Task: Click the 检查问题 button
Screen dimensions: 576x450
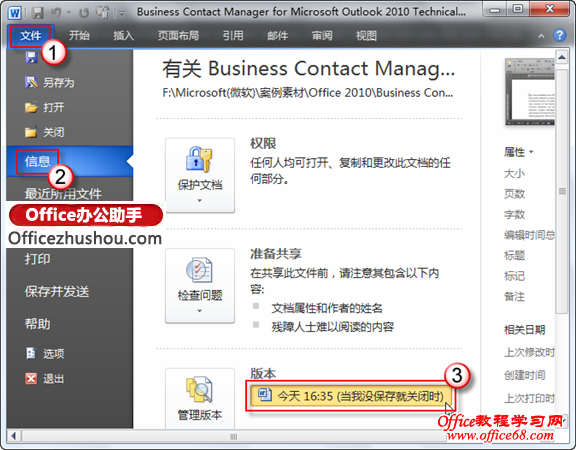Action: pyautogui.click(x=200, y=286)
